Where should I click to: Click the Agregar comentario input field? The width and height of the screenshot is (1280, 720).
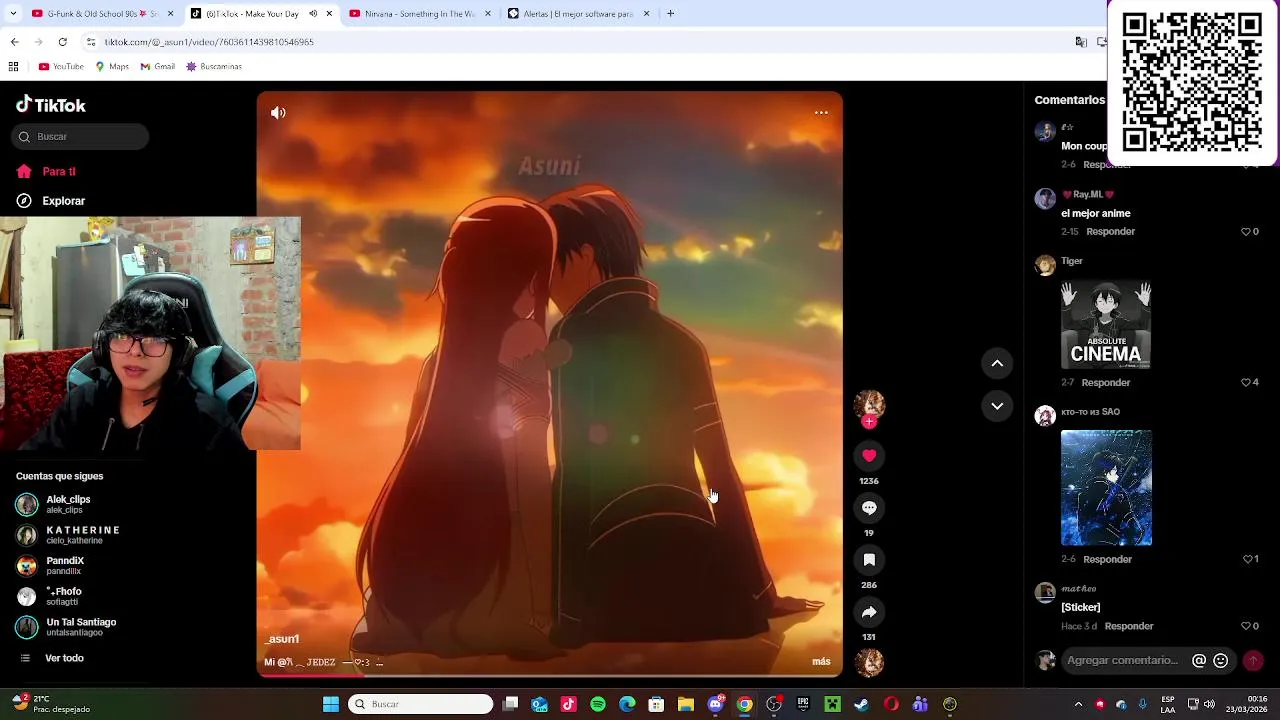tap(1125, 661)
